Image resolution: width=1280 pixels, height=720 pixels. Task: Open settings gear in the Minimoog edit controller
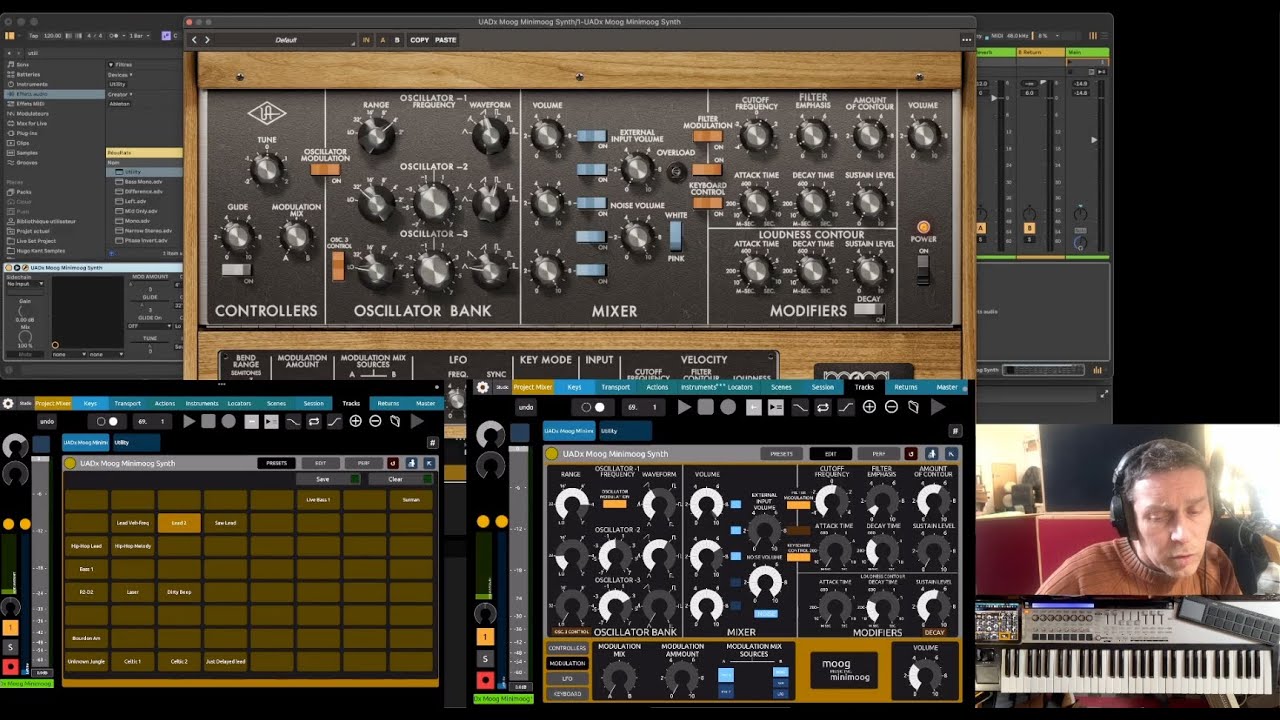(x=483, y=387)
